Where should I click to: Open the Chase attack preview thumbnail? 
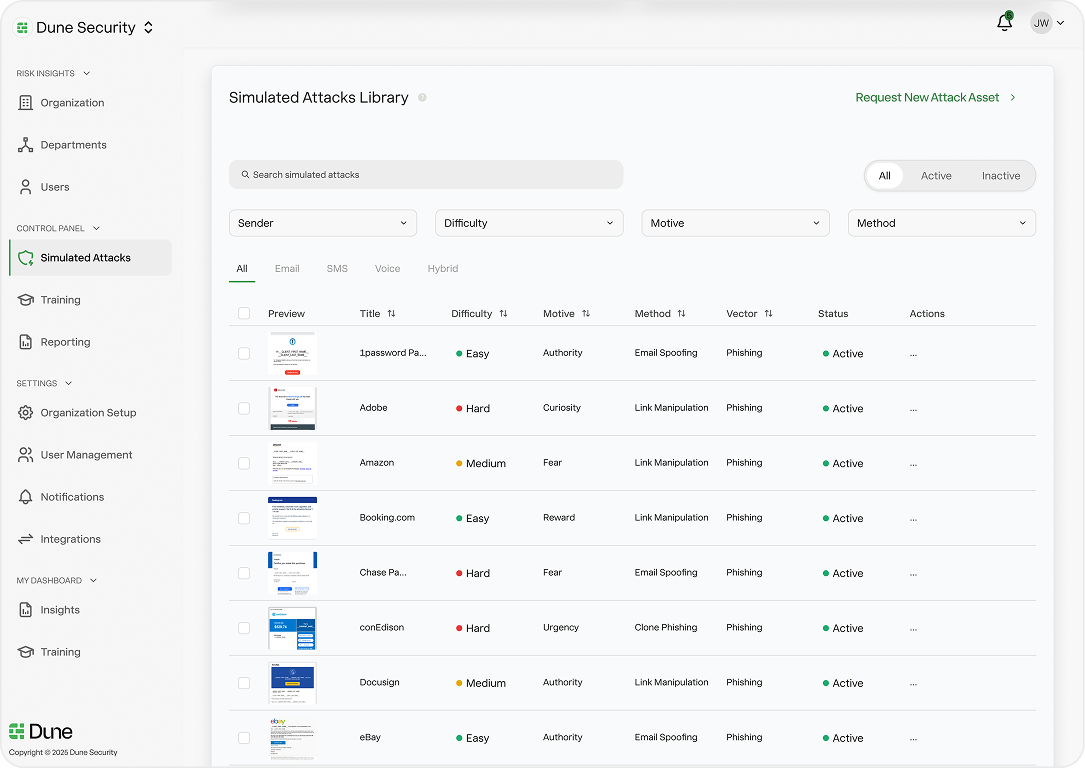click(x=292, y=573)
